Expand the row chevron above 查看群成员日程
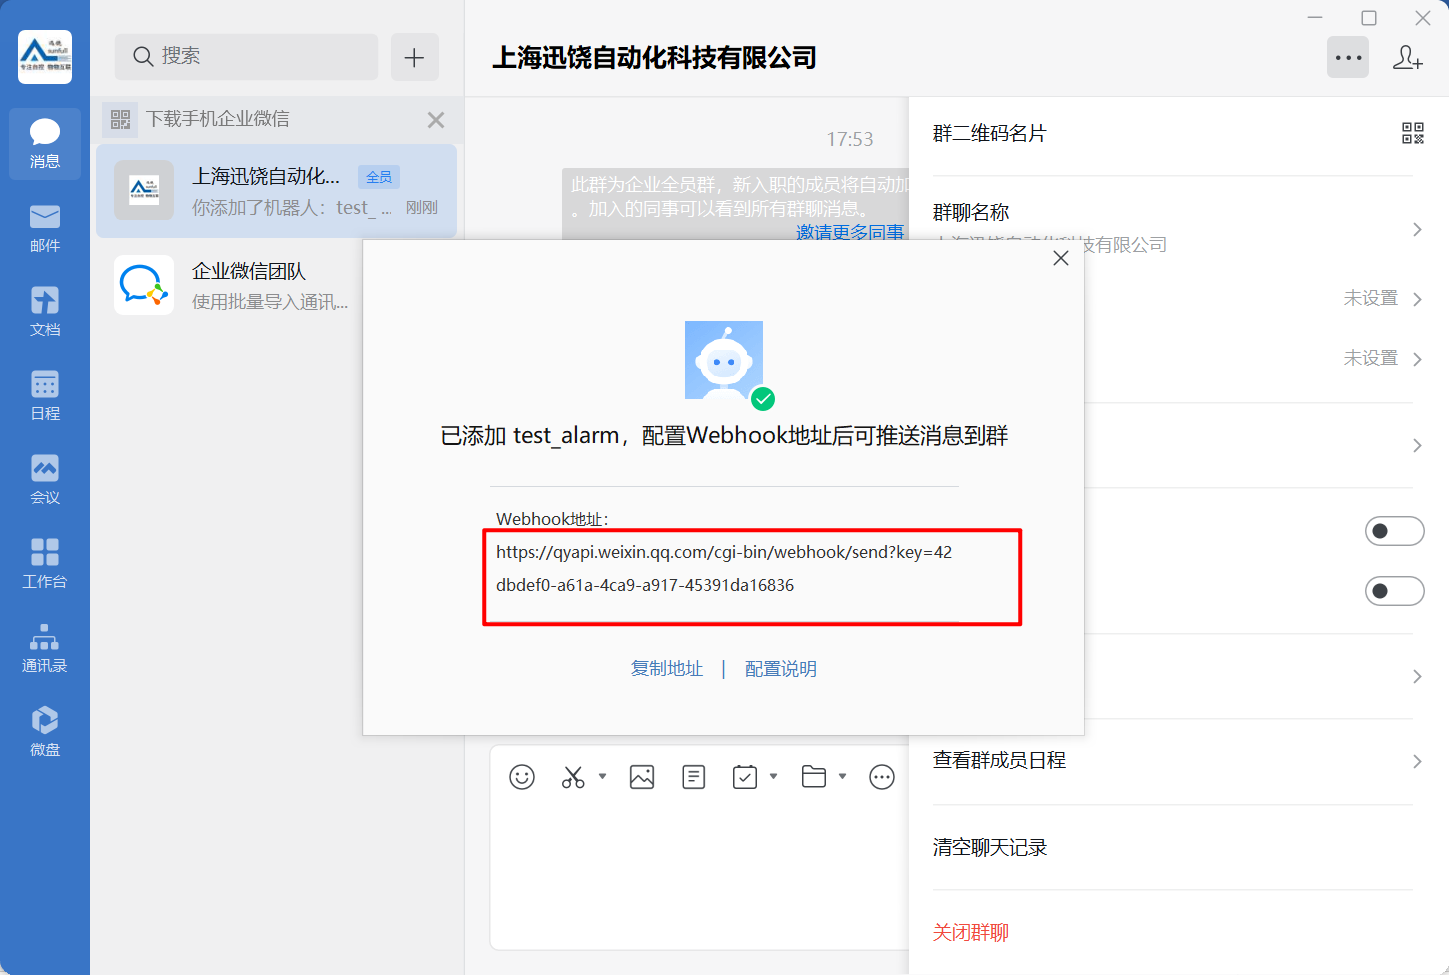 [x=1417, y=677]
